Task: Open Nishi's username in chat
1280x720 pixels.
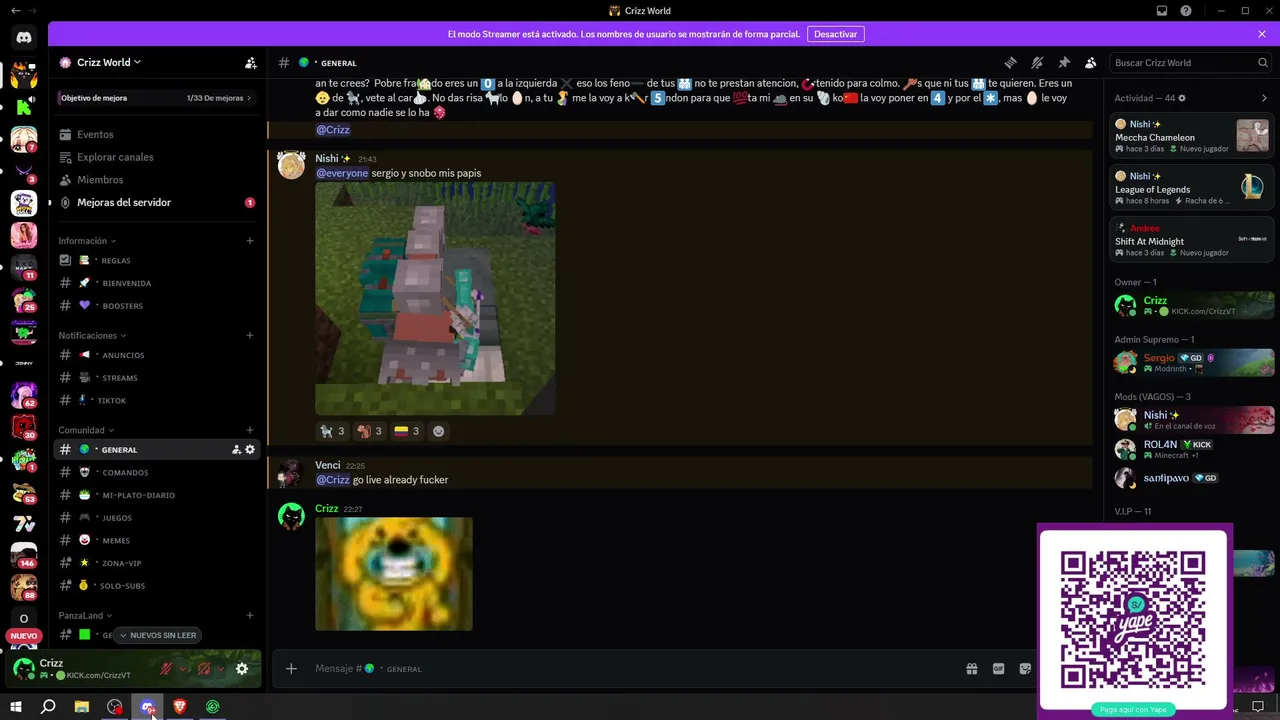Action: pos(327,159)
